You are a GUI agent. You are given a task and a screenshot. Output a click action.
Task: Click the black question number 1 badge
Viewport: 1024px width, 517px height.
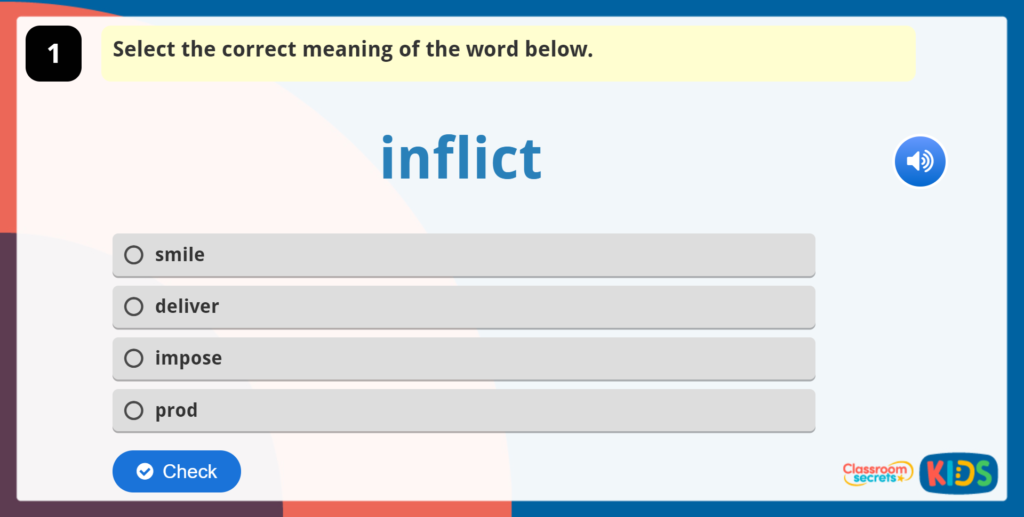pos(53,54)
